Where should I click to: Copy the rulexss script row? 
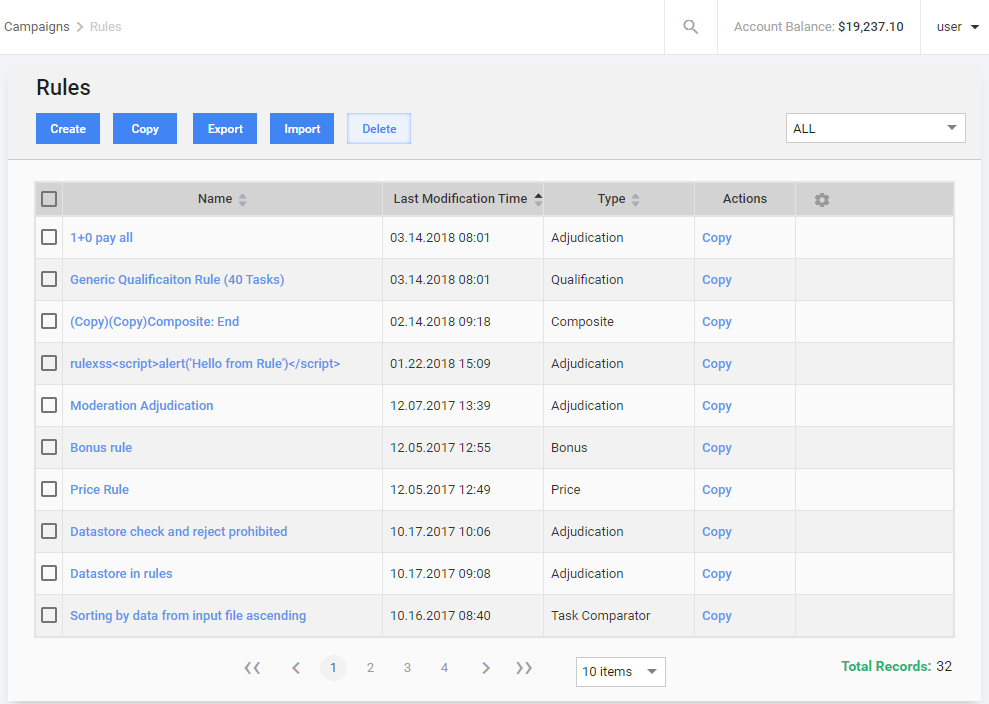tap(717, 363)
